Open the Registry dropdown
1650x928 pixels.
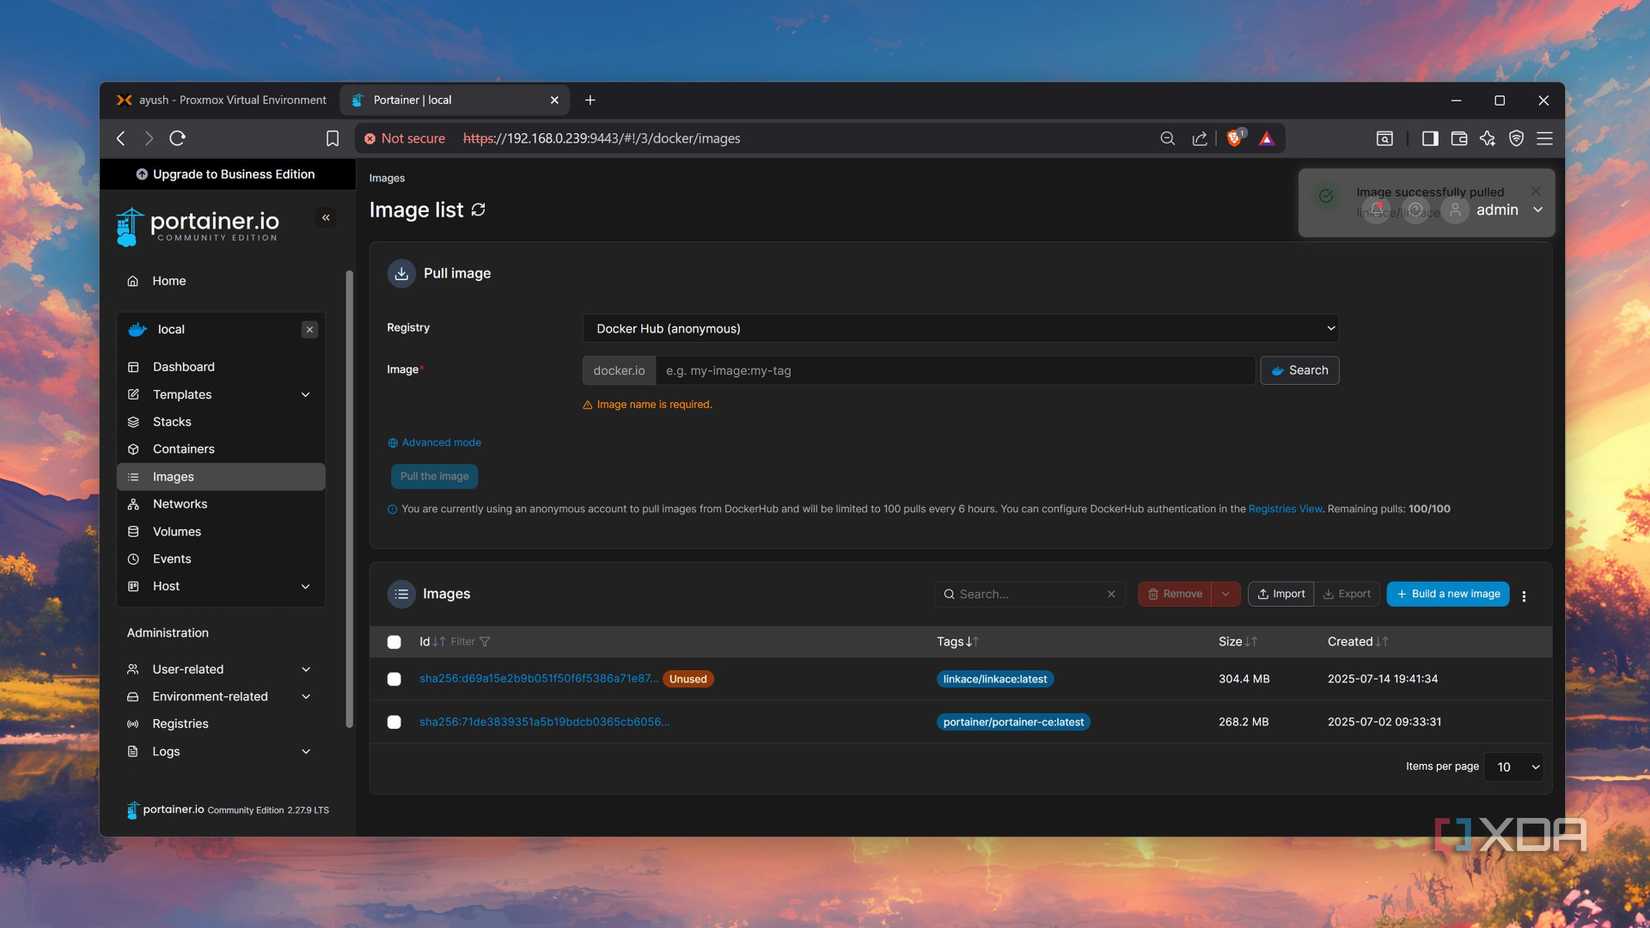[960, 328]
